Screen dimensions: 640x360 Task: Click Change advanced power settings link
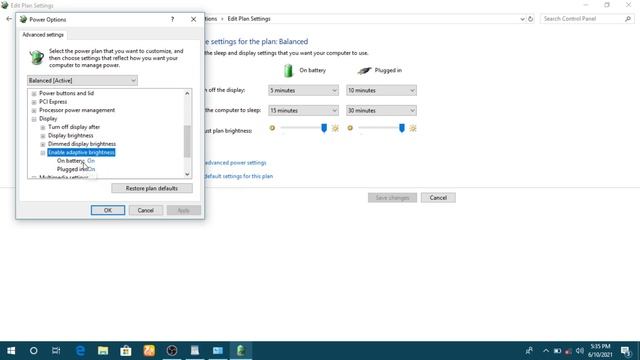click(x=236, y=162)
